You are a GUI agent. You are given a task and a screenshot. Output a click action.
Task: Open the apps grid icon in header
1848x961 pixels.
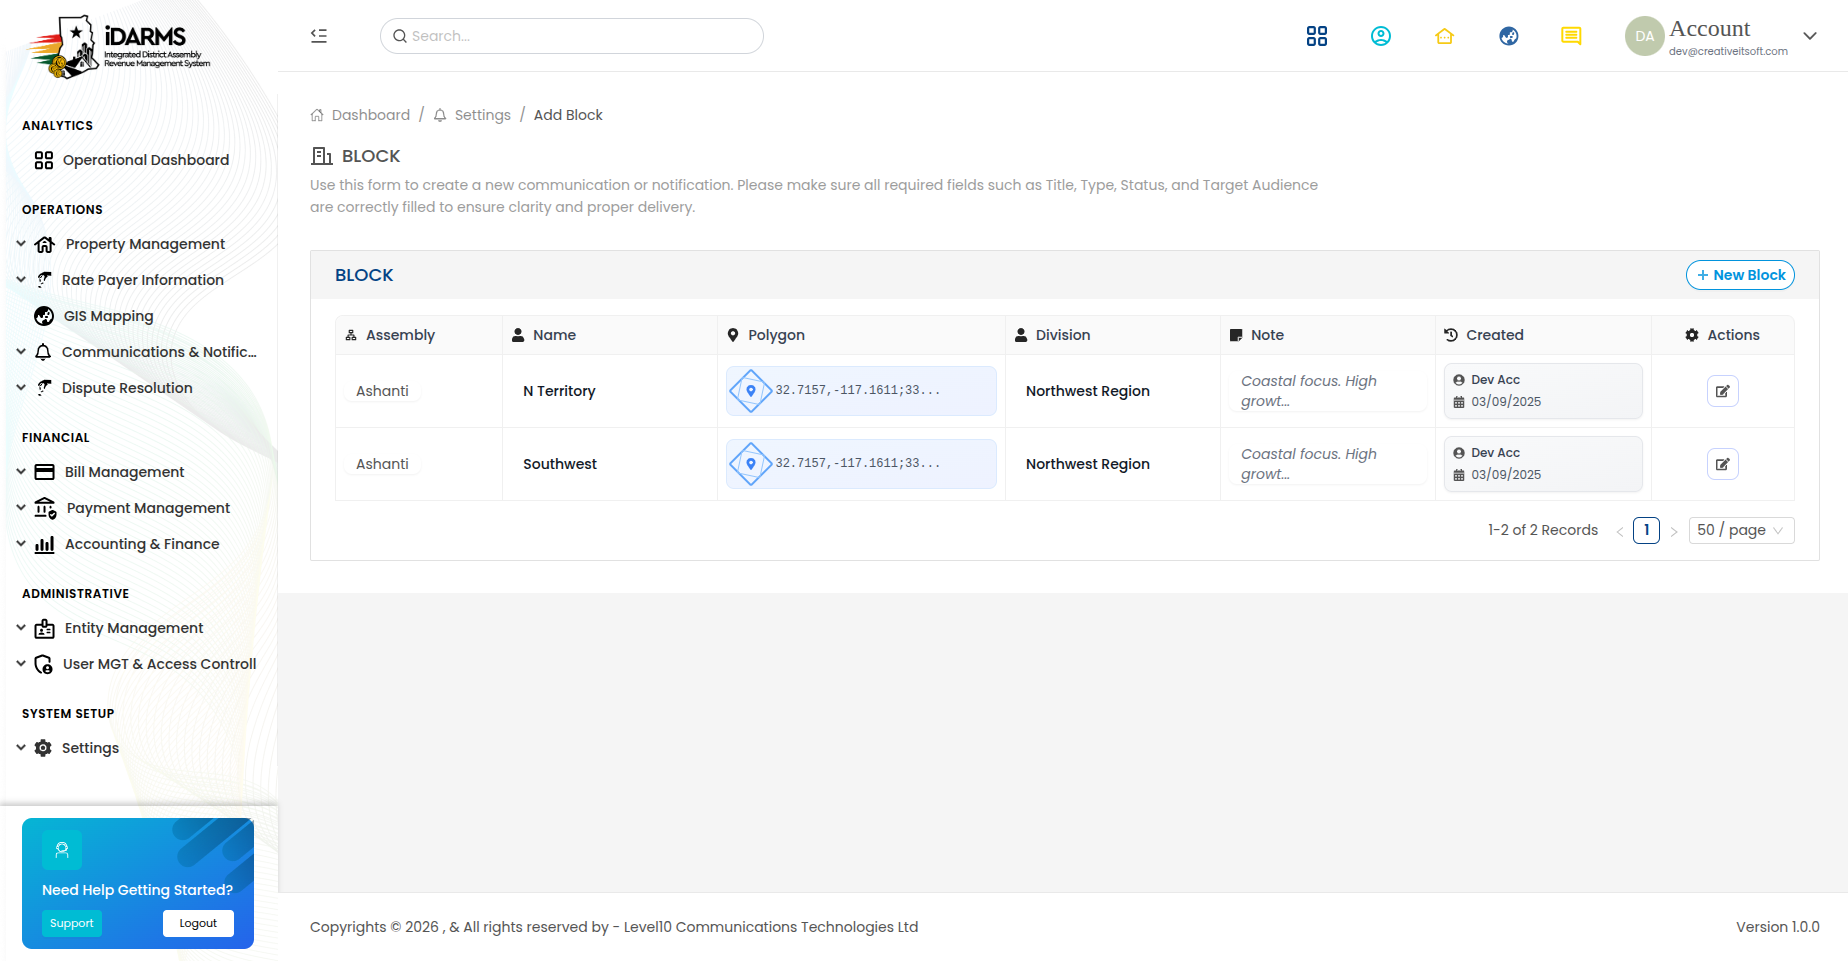click(1317, 36)
